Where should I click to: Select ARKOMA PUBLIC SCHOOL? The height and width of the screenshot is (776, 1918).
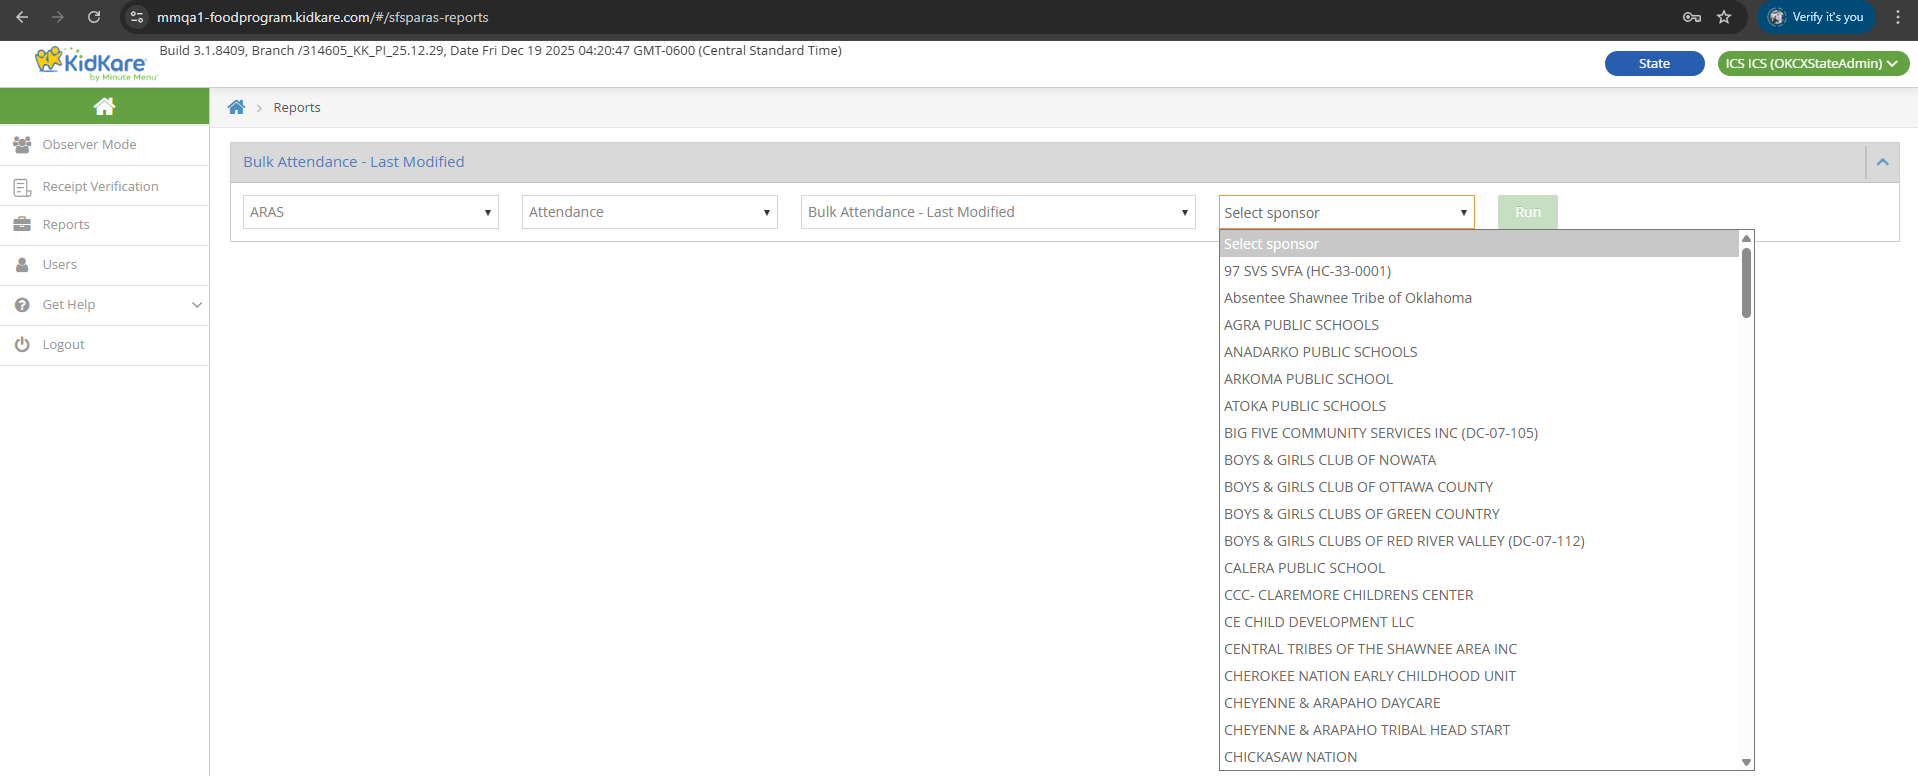[x=1479, y=379]
